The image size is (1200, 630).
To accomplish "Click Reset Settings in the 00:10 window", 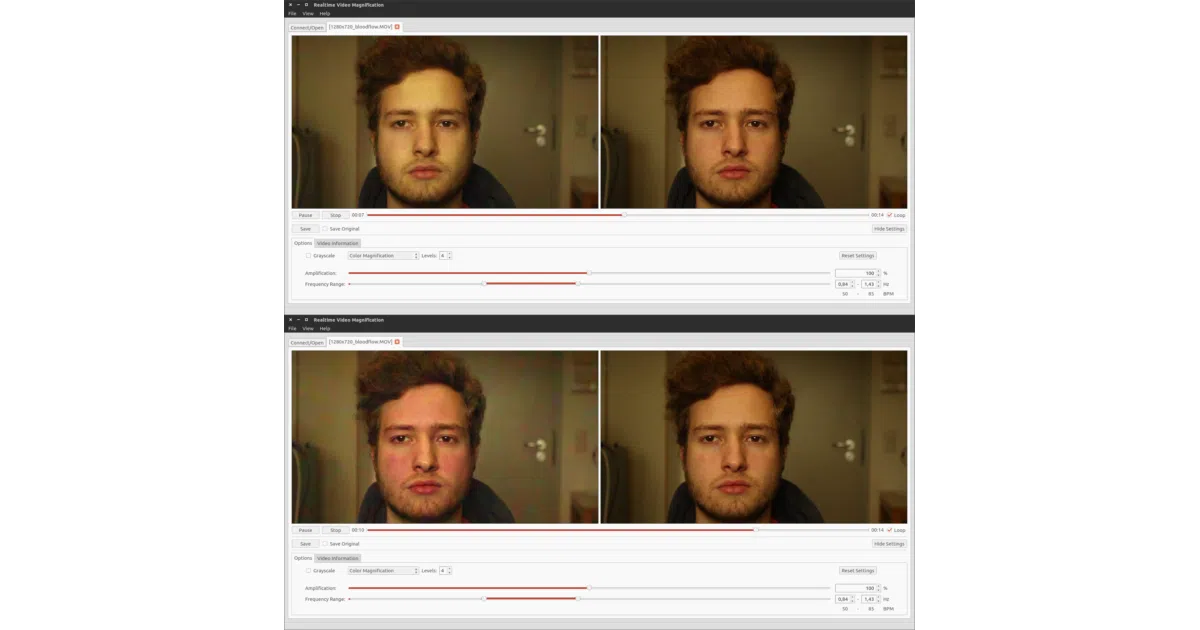I will tap(858, 571).
